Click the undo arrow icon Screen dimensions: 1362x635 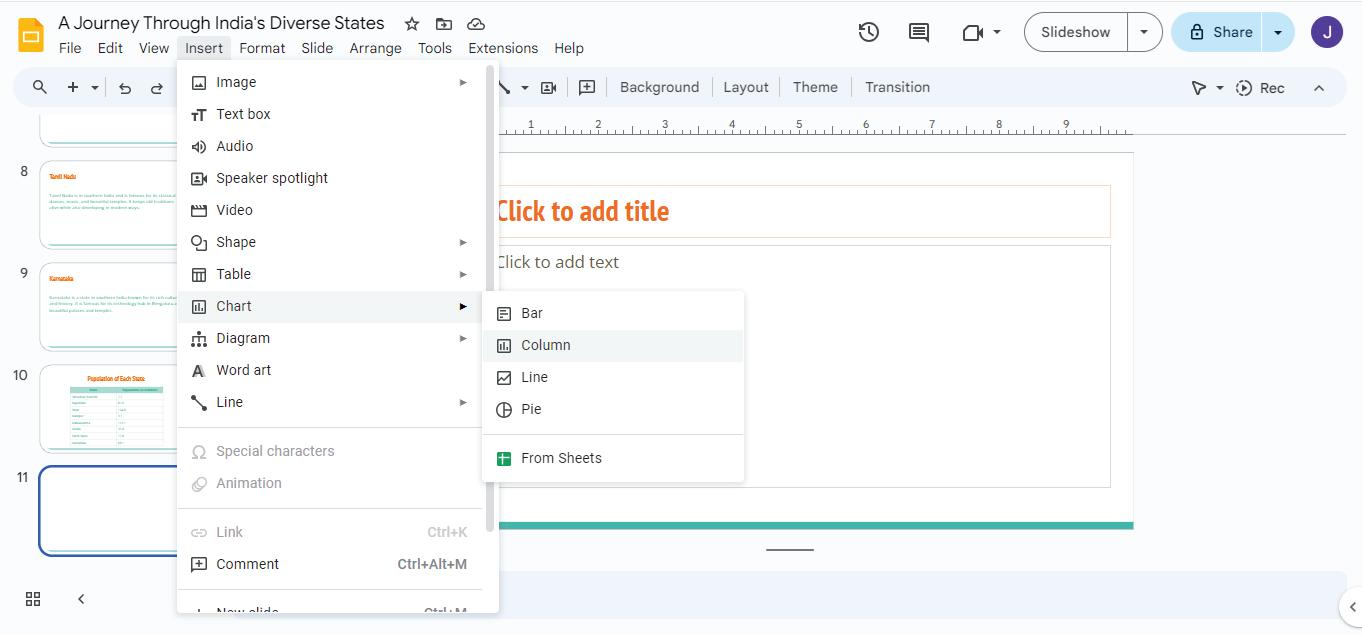125,88
